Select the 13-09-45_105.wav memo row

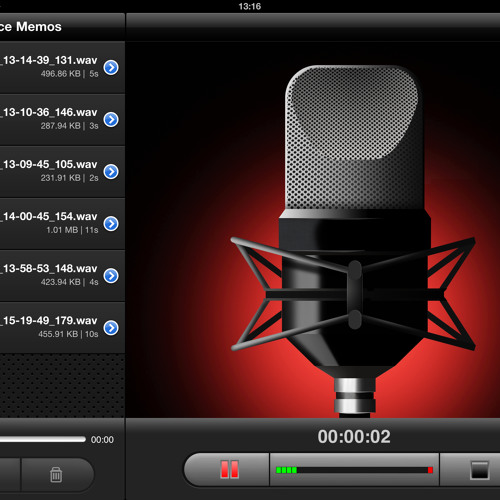click(x=62, y=171)
